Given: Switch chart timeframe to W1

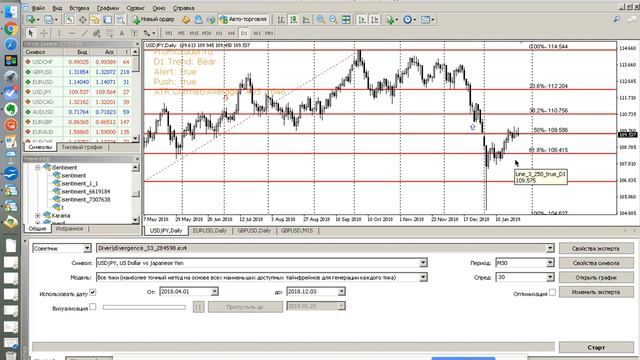Looking at the screenshot, I should 257,33.
